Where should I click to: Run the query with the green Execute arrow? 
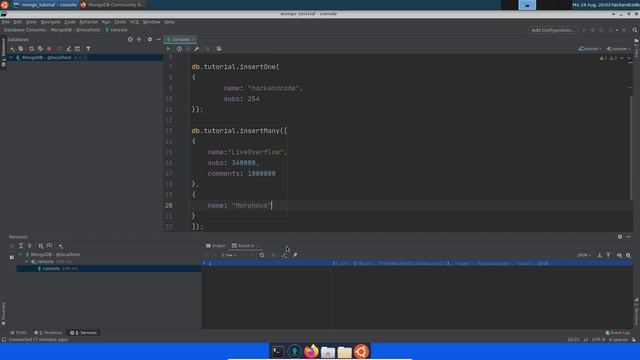tap(168, 49)
